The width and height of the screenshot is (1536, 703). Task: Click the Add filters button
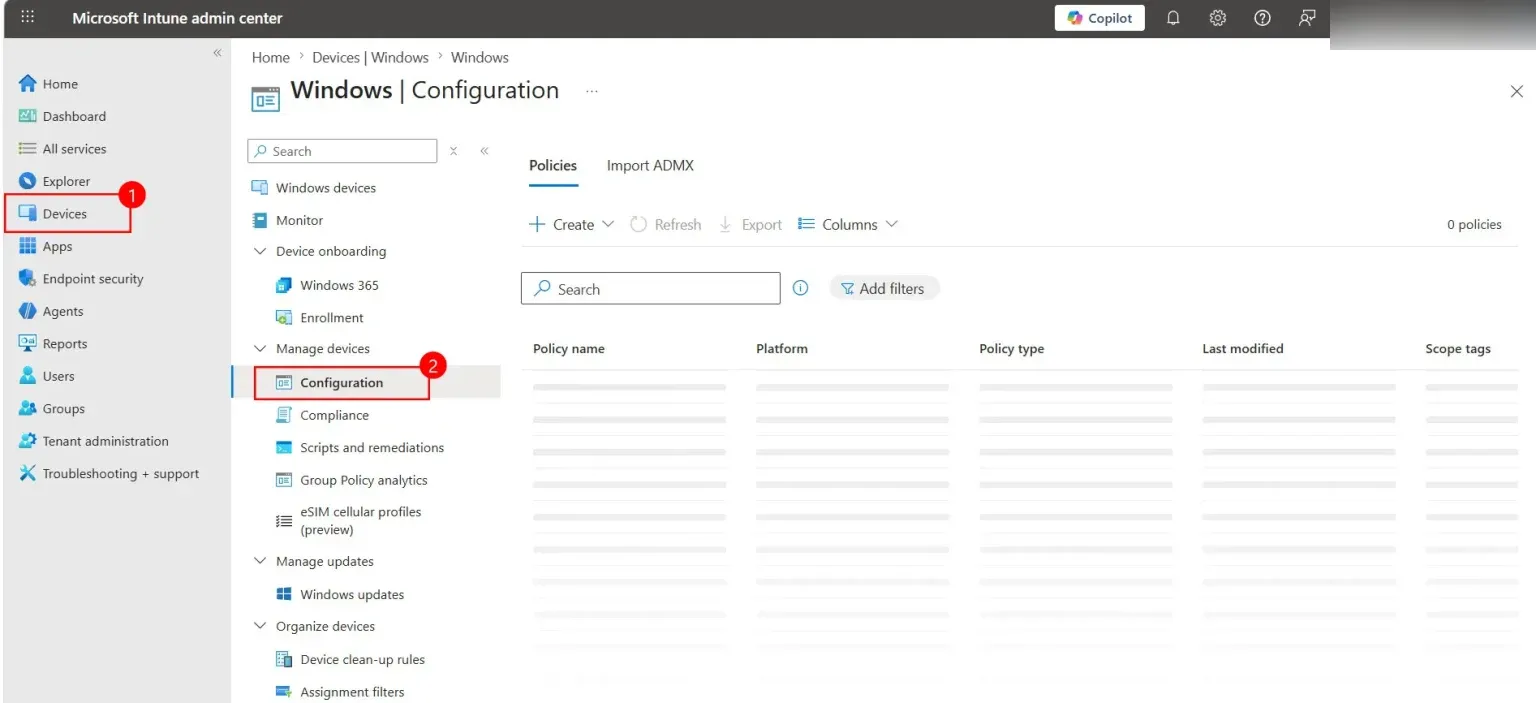884,288
